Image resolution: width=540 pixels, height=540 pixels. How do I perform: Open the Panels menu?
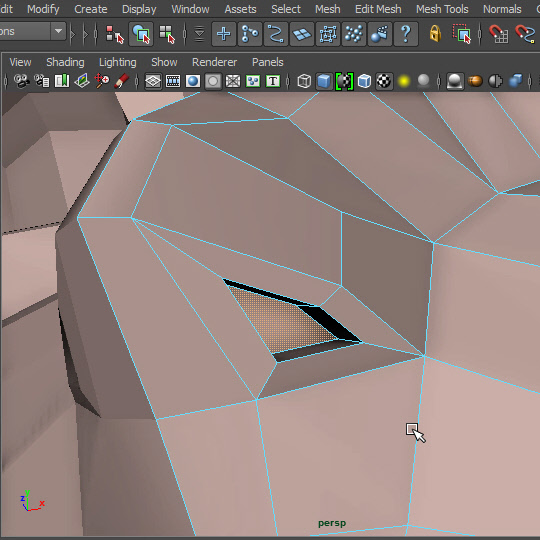(268, 62)
